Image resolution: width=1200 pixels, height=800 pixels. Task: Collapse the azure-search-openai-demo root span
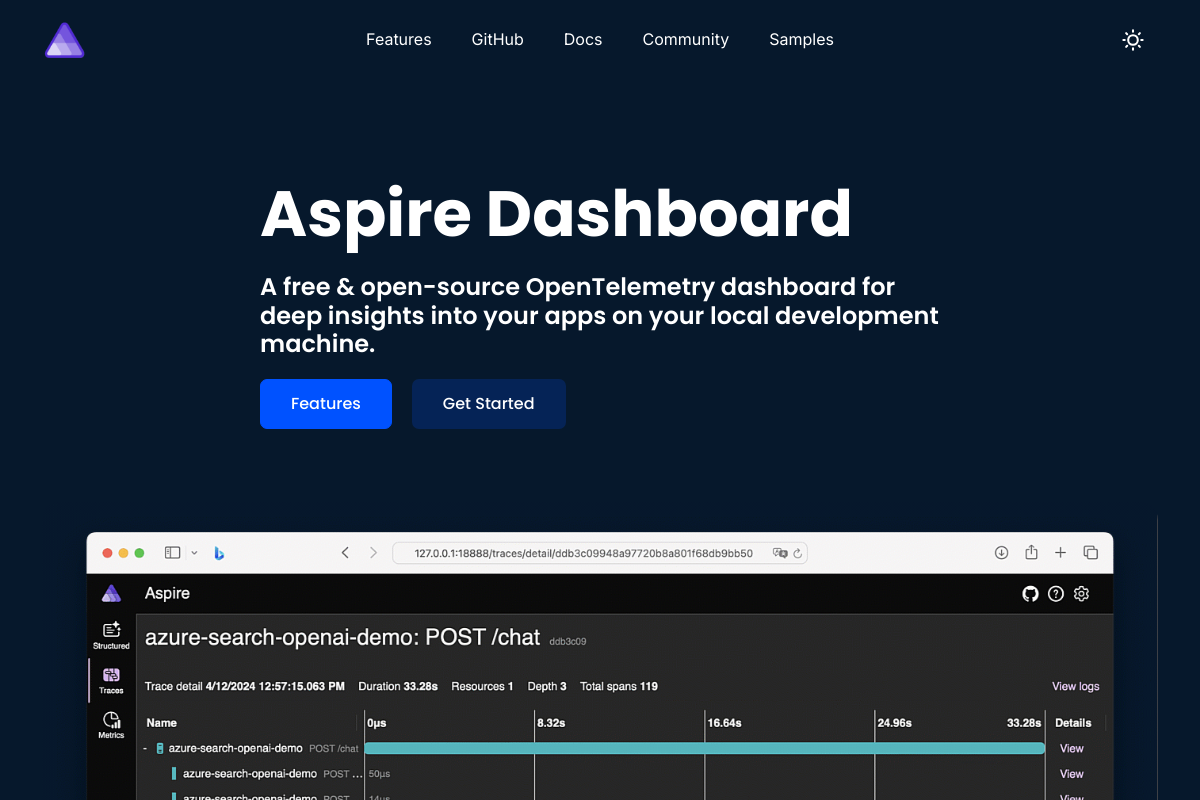pos(145,748)
